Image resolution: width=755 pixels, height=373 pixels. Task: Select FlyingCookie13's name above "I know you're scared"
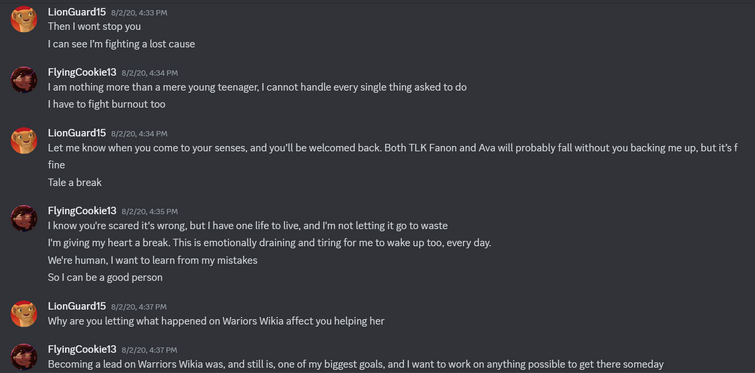click(x=82, y=211)
